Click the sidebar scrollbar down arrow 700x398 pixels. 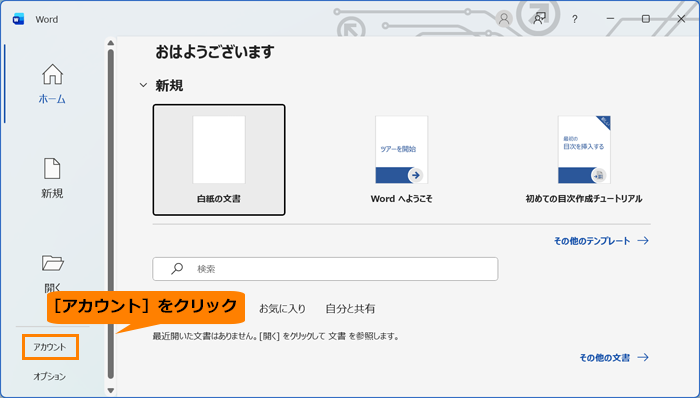click(x=111, y=390)
